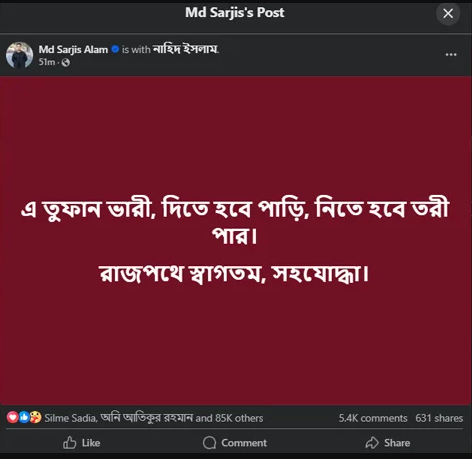This screenshot has width=472, height=459.
Task: Click the Share arrow button
Action: pos(388,443)
